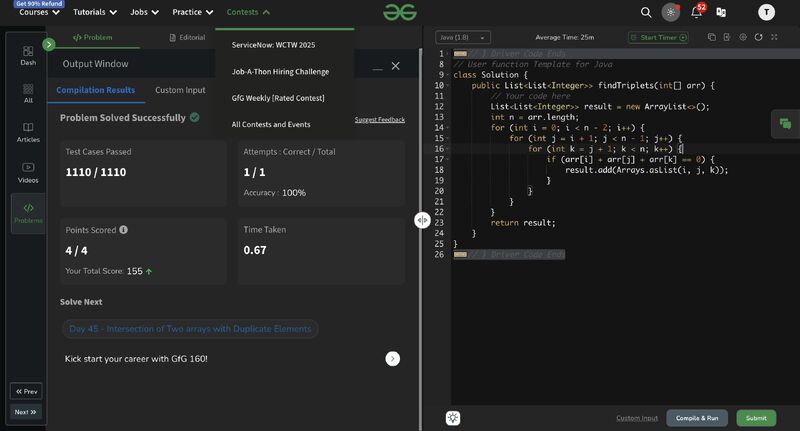The width and height of the screenshot is (800, 431).
Task: Click the green sidebar collapse arrow
Action: pyautogui.click(x=48, y=44)
